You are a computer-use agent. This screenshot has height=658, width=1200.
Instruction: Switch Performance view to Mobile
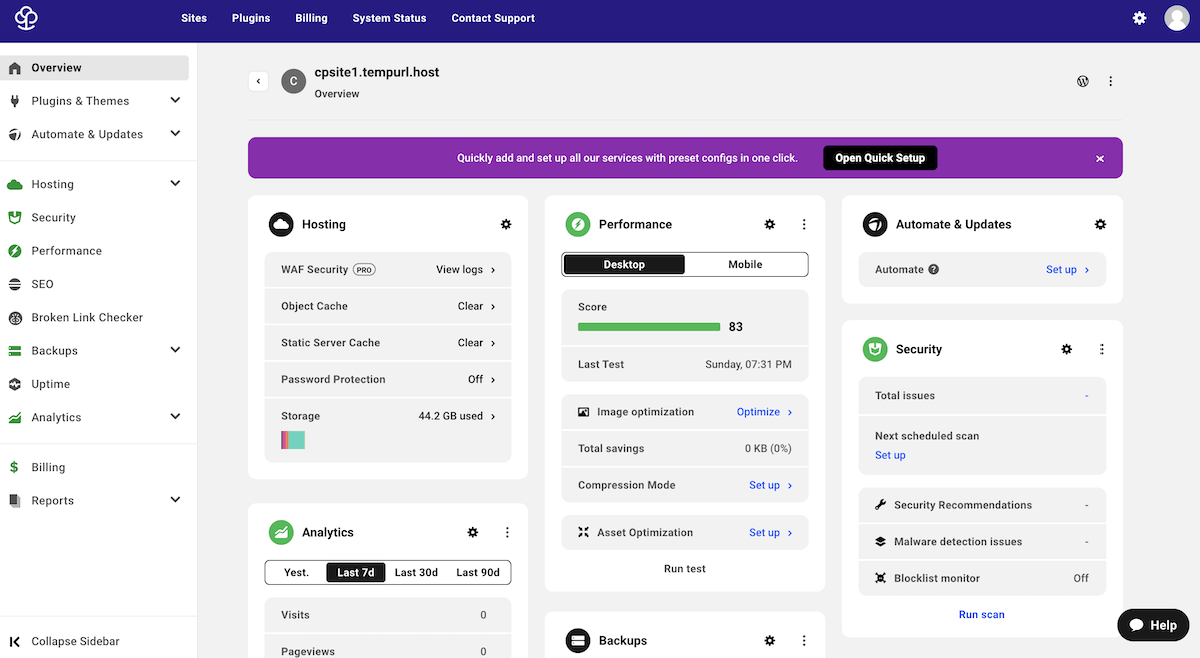[x=745, y=264]
